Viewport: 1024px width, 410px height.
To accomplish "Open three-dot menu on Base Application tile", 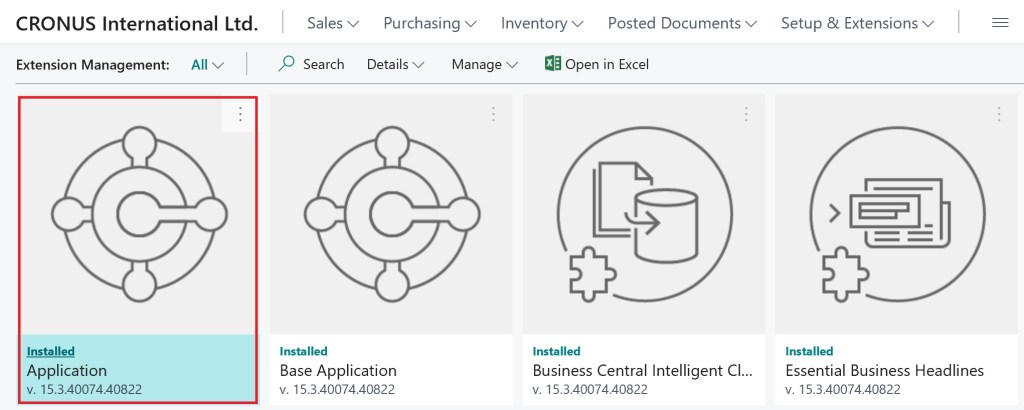I will 492,115.
